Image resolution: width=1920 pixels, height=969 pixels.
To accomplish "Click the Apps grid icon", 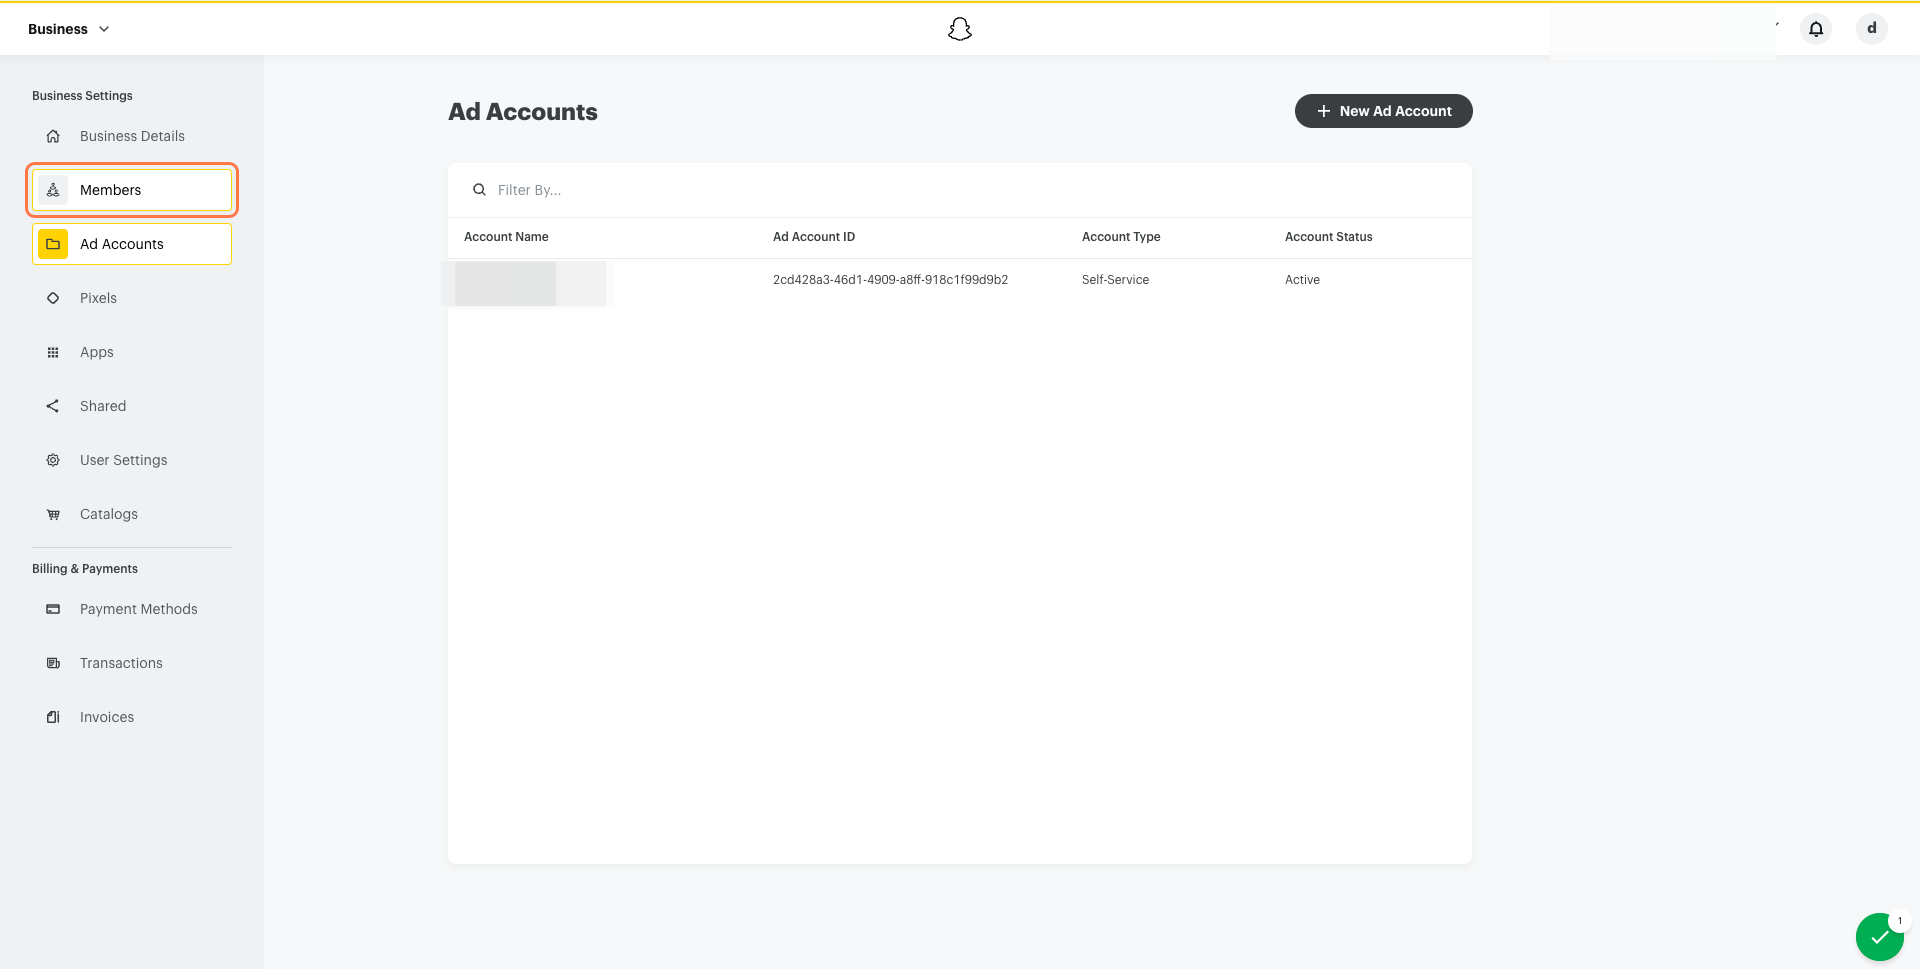I will pyautogui.click(x=53, y=352).
